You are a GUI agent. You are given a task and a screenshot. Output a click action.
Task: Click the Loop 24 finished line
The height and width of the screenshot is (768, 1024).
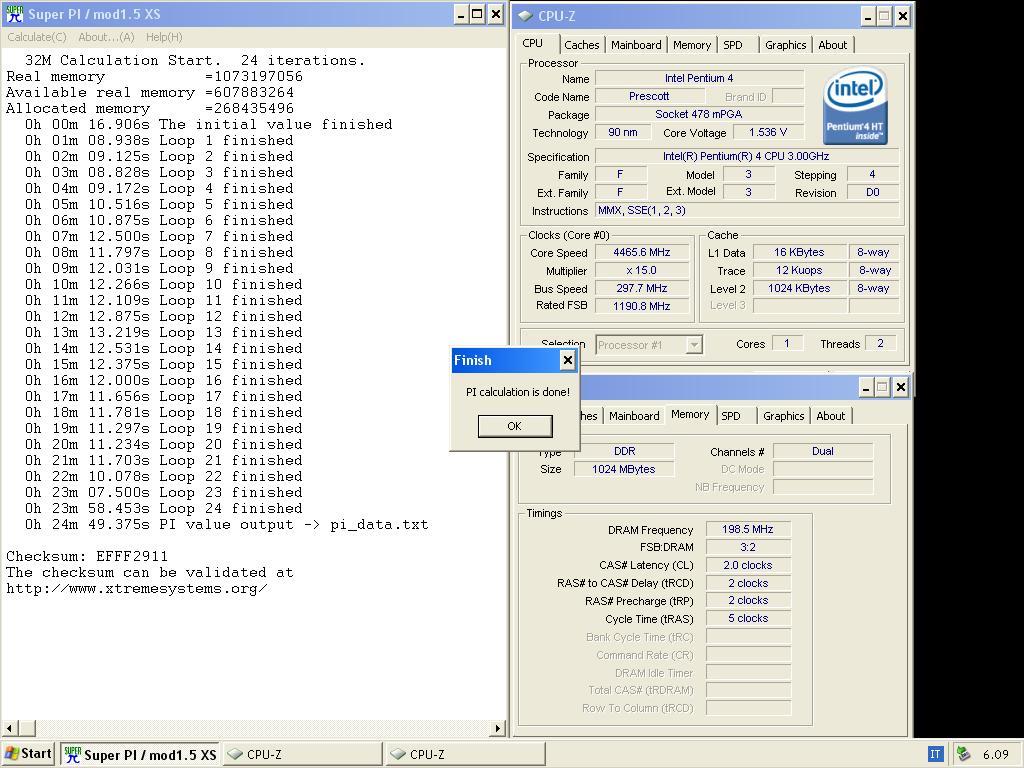[163, 508]
